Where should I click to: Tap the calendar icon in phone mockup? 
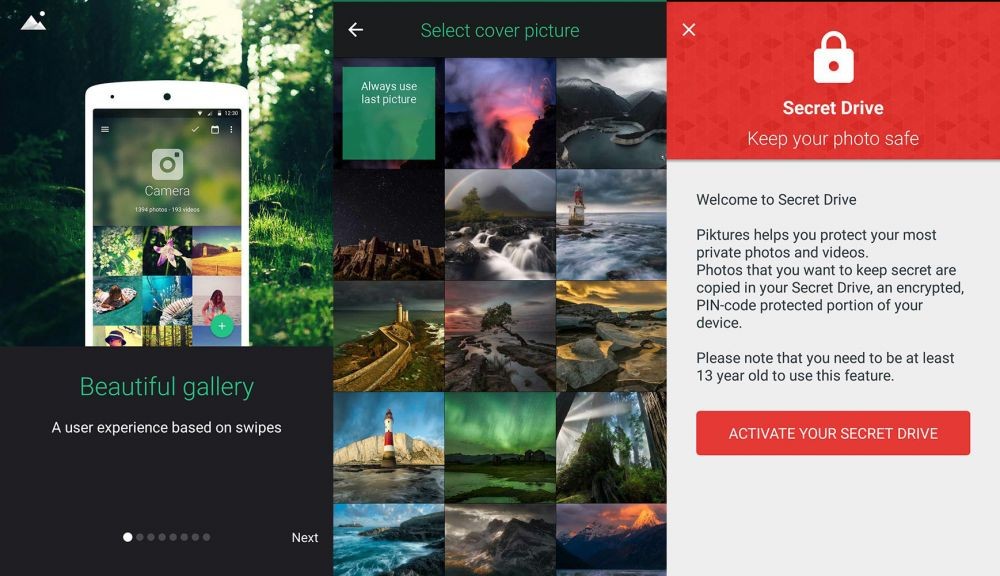pyautogui.click(x=215, y=129)
